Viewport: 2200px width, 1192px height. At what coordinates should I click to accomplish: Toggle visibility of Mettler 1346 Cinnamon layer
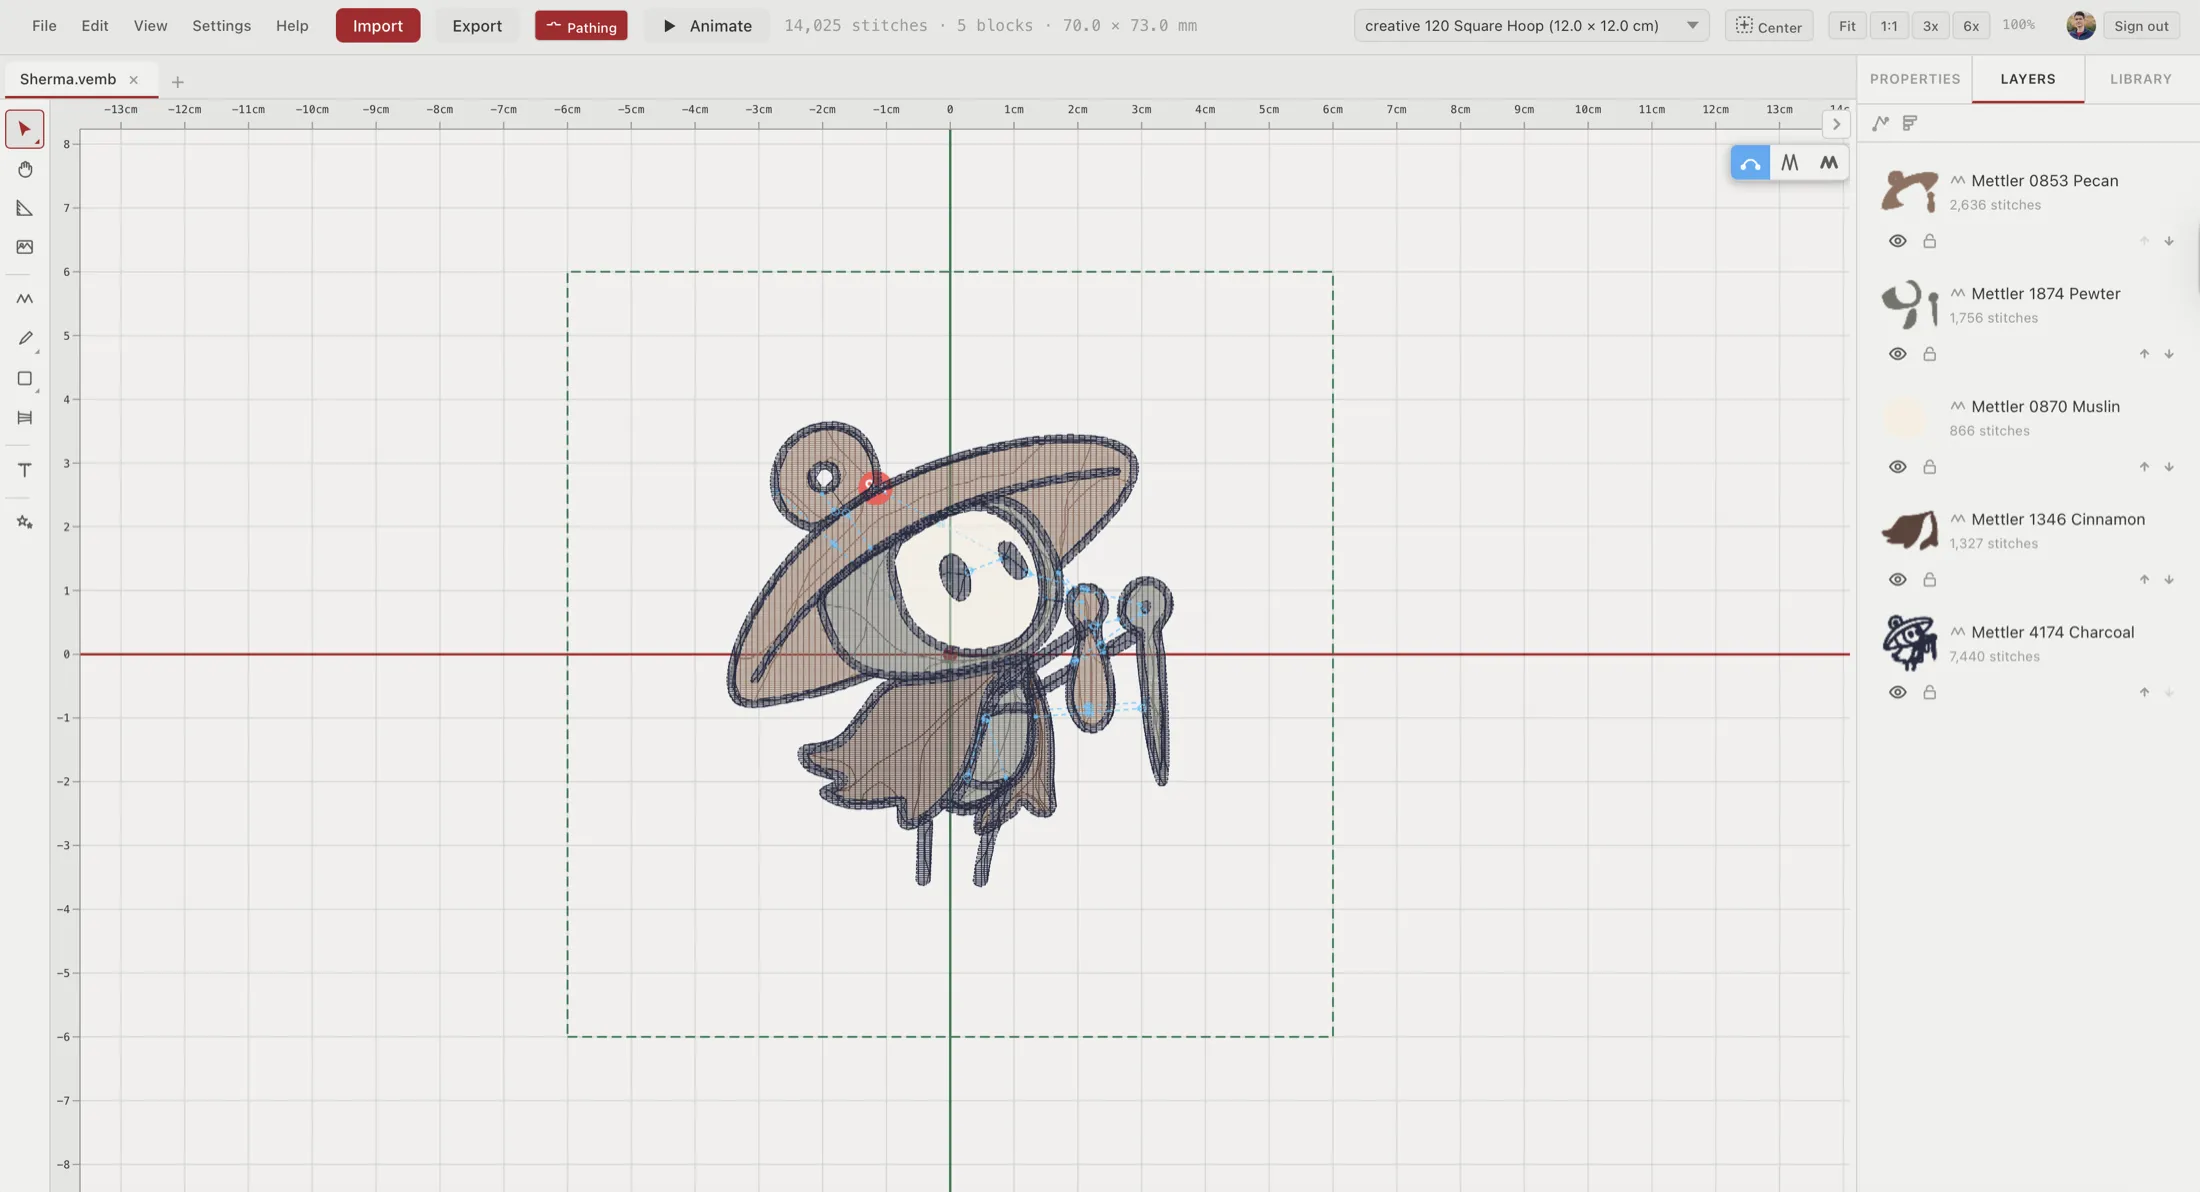click(1897, 579)
